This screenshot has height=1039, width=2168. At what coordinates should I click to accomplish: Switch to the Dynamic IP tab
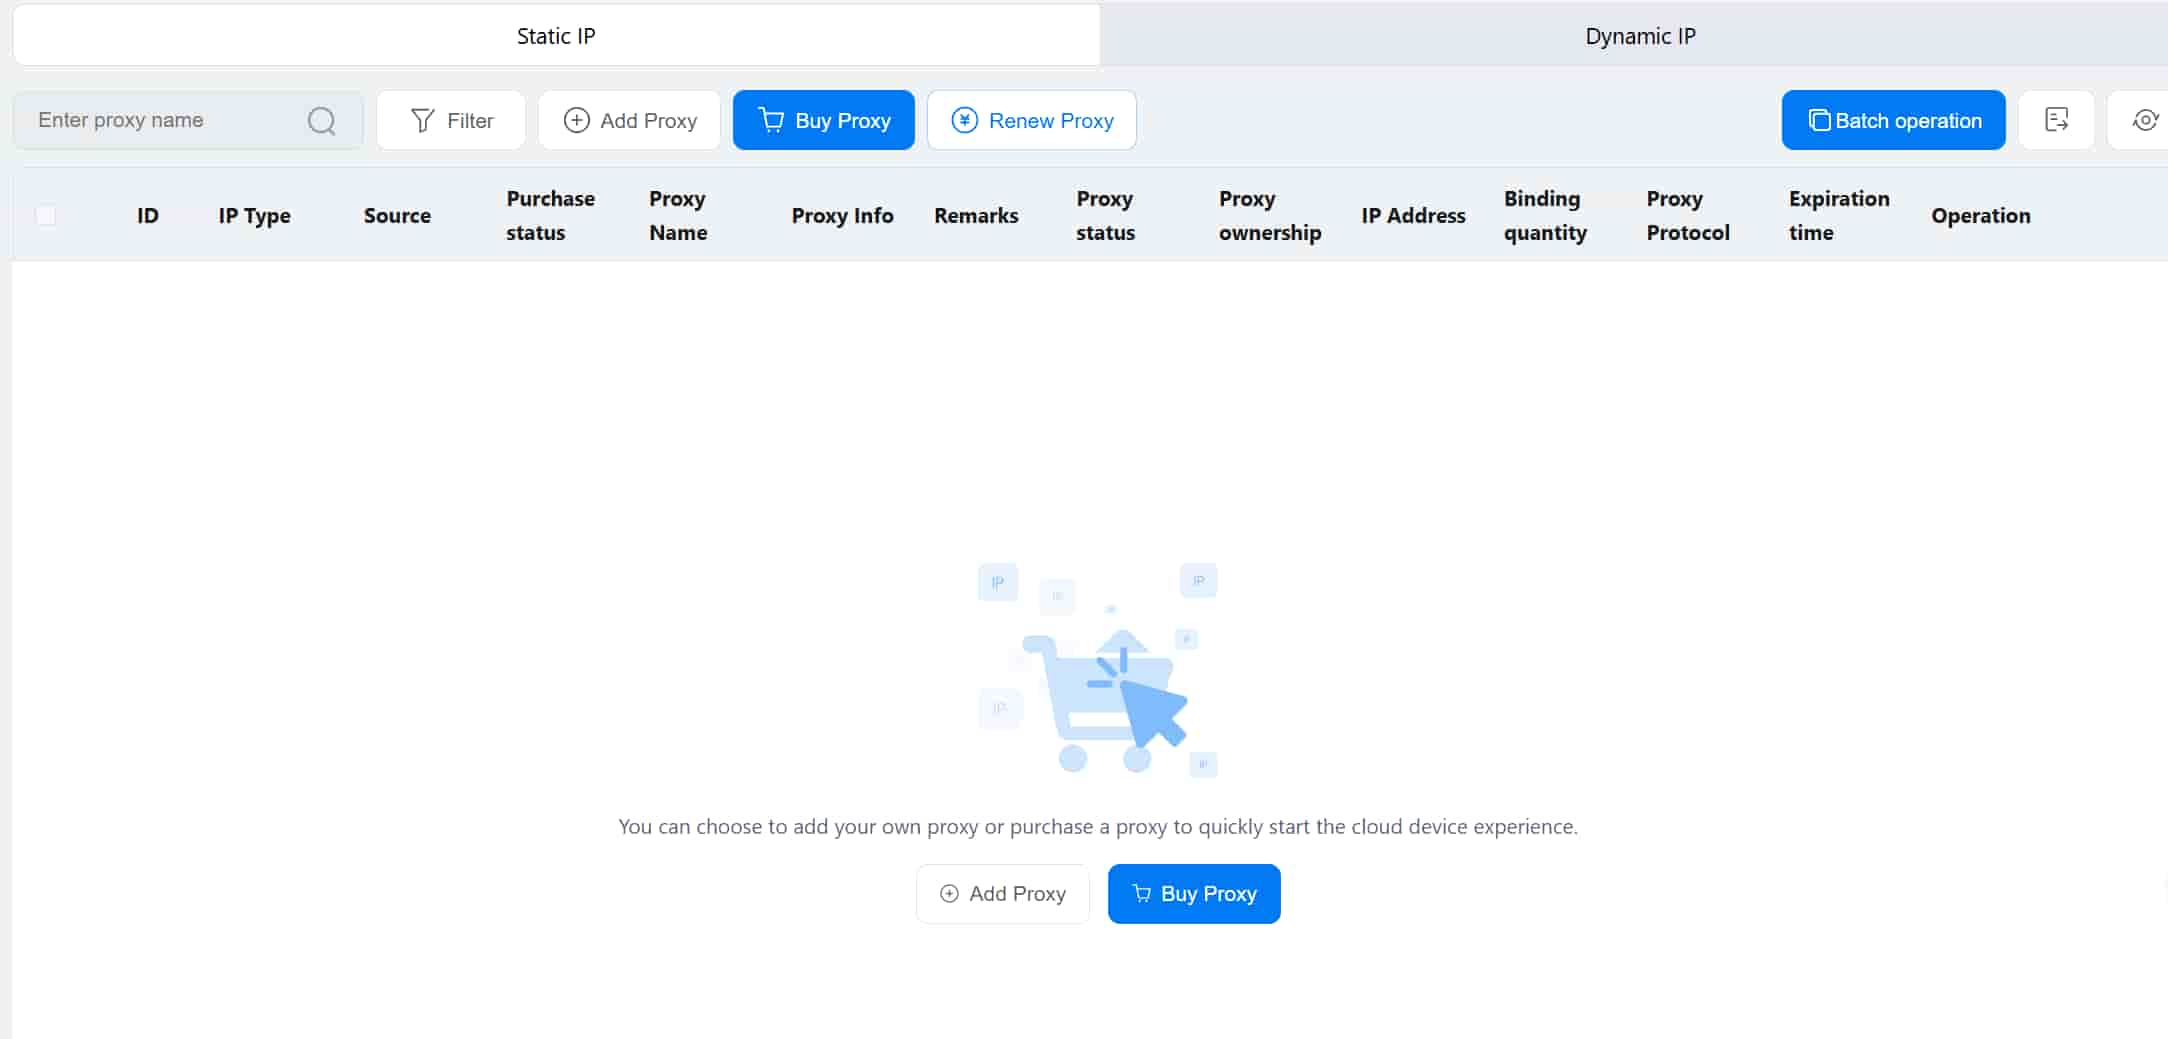tap(1640, 35)
